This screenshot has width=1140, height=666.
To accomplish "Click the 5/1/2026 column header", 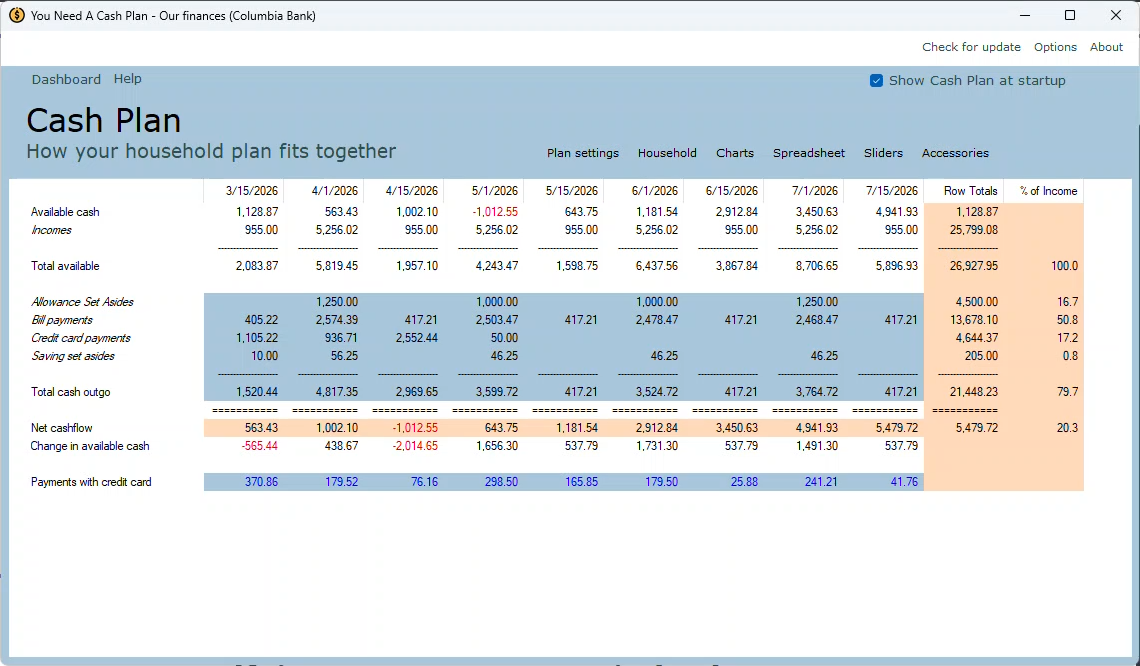I will tap(494, 191).
